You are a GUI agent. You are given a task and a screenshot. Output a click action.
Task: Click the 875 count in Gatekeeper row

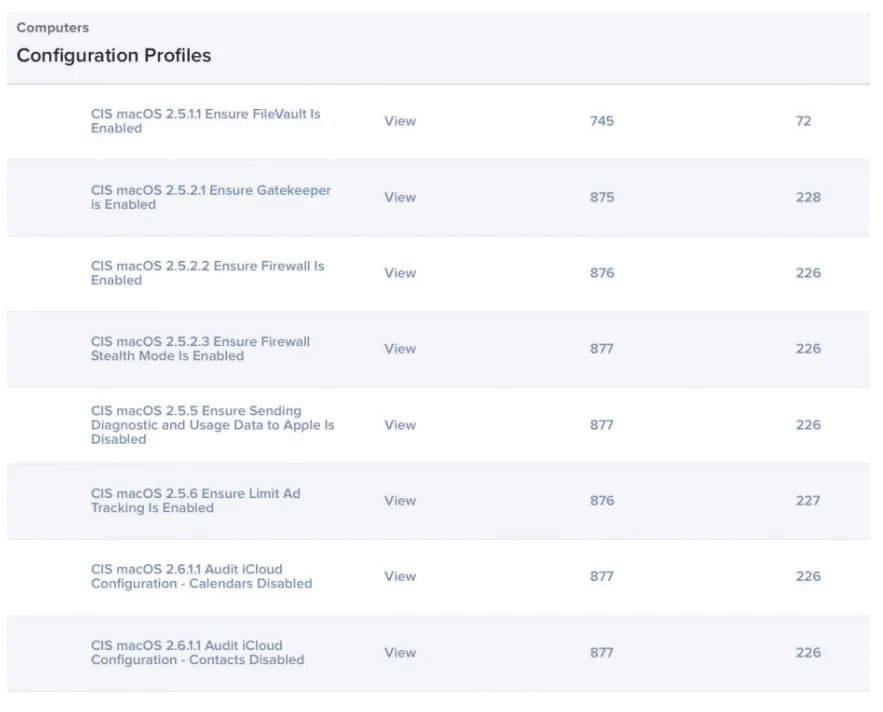[x=602, y=197]
